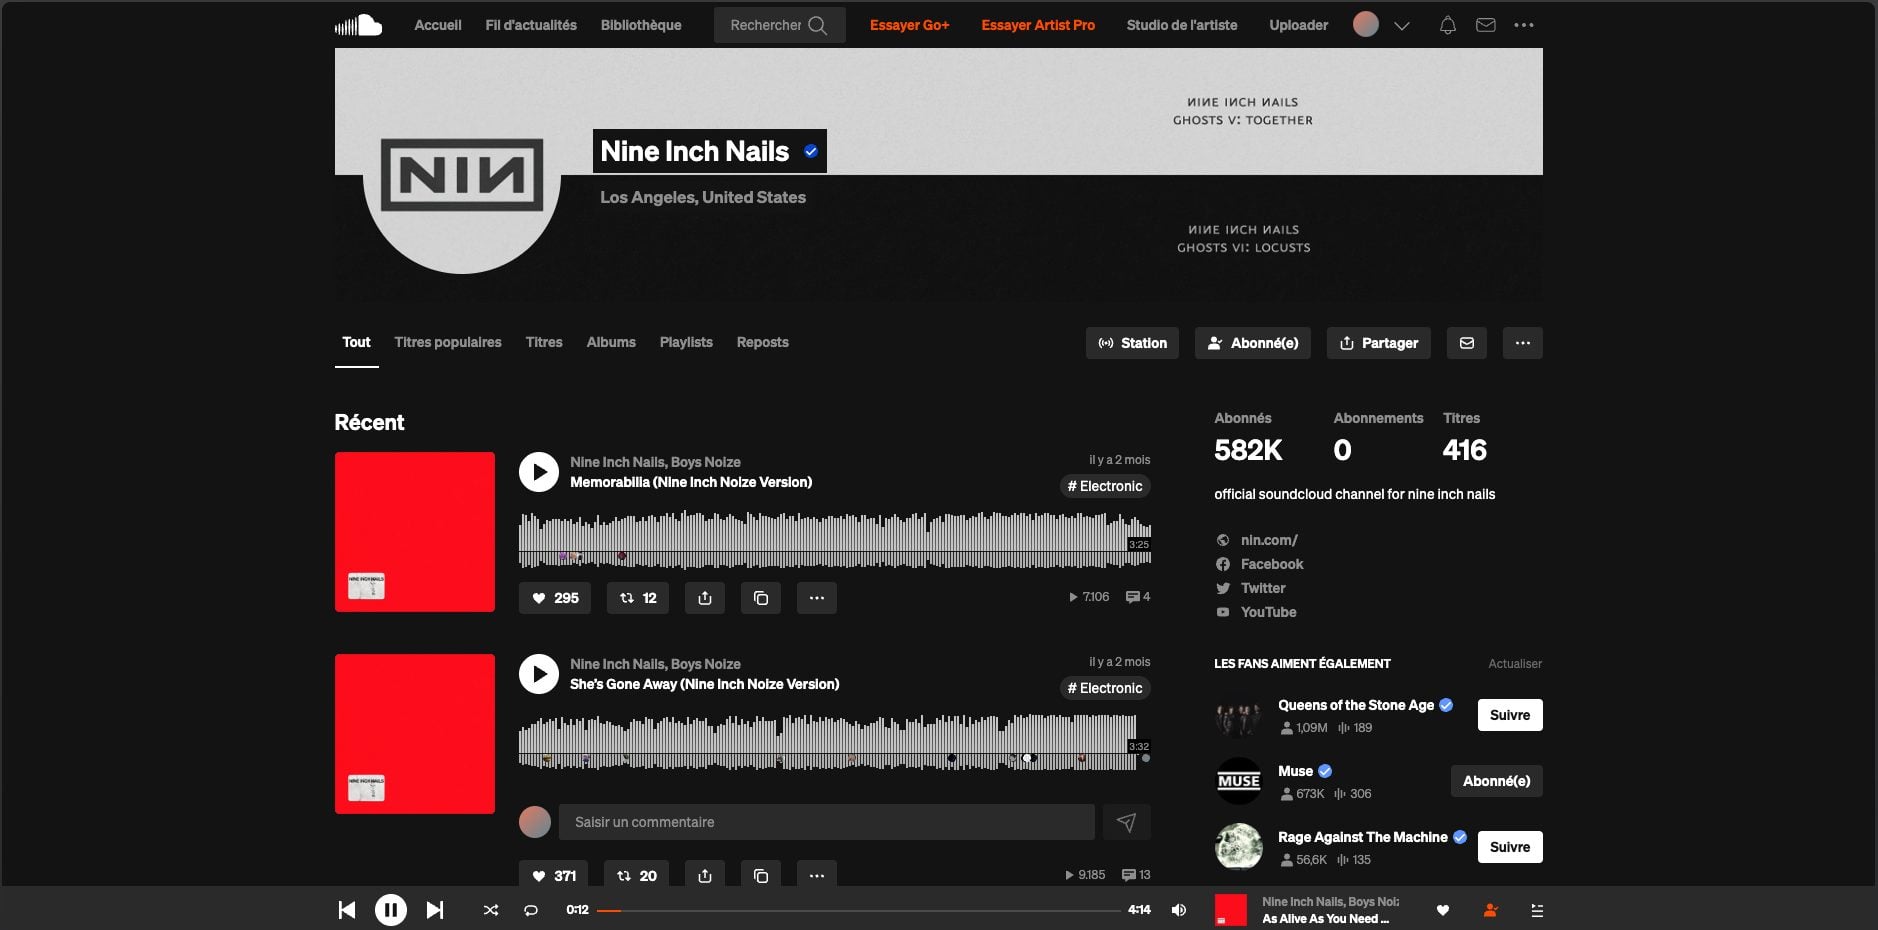Click Essayer Go+ link
Image resolution: width=1878 pixels, height=930 pixels.
(x=909, y=25)
